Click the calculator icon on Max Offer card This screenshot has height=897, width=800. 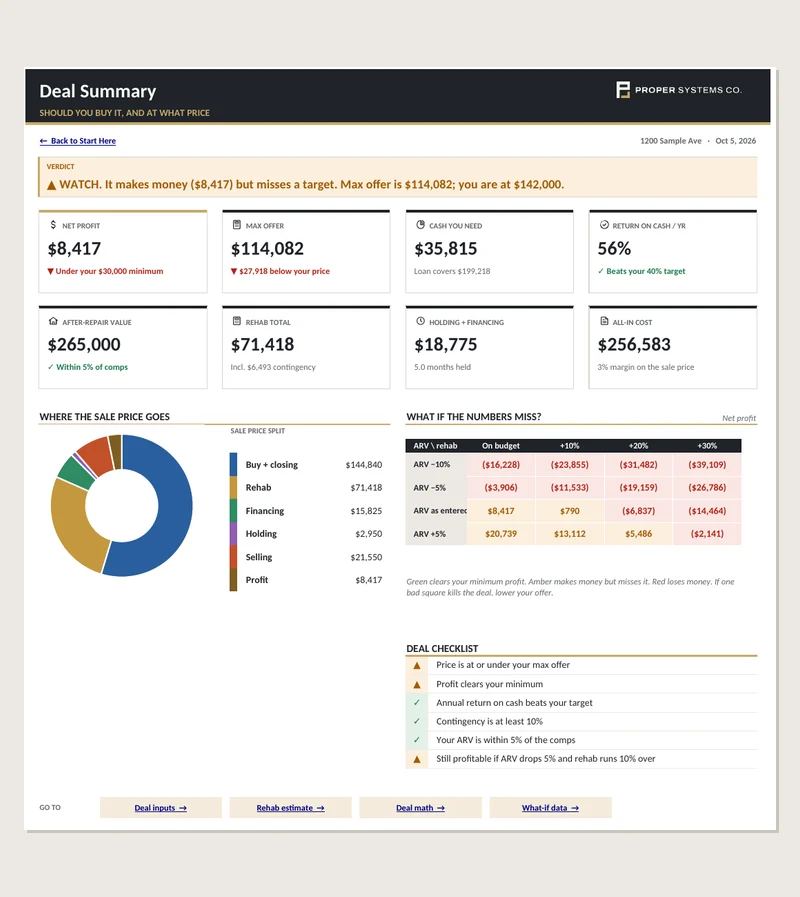237,225
